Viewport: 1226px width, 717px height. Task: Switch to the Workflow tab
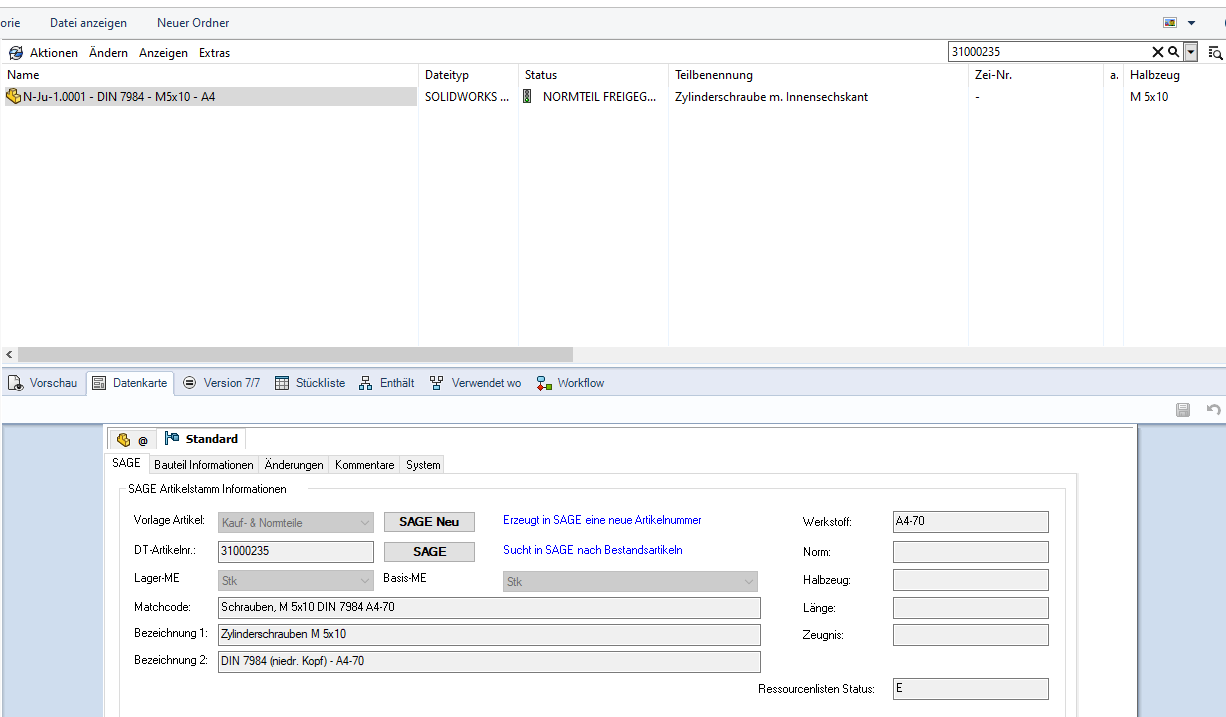pyautogui.click(x=570, y=383)
